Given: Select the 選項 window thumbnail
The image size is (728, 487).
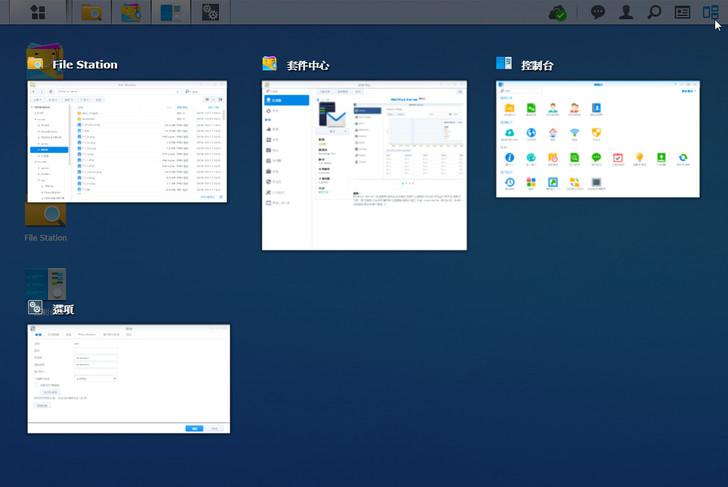Looking at the screenshot, I should 128,378.
